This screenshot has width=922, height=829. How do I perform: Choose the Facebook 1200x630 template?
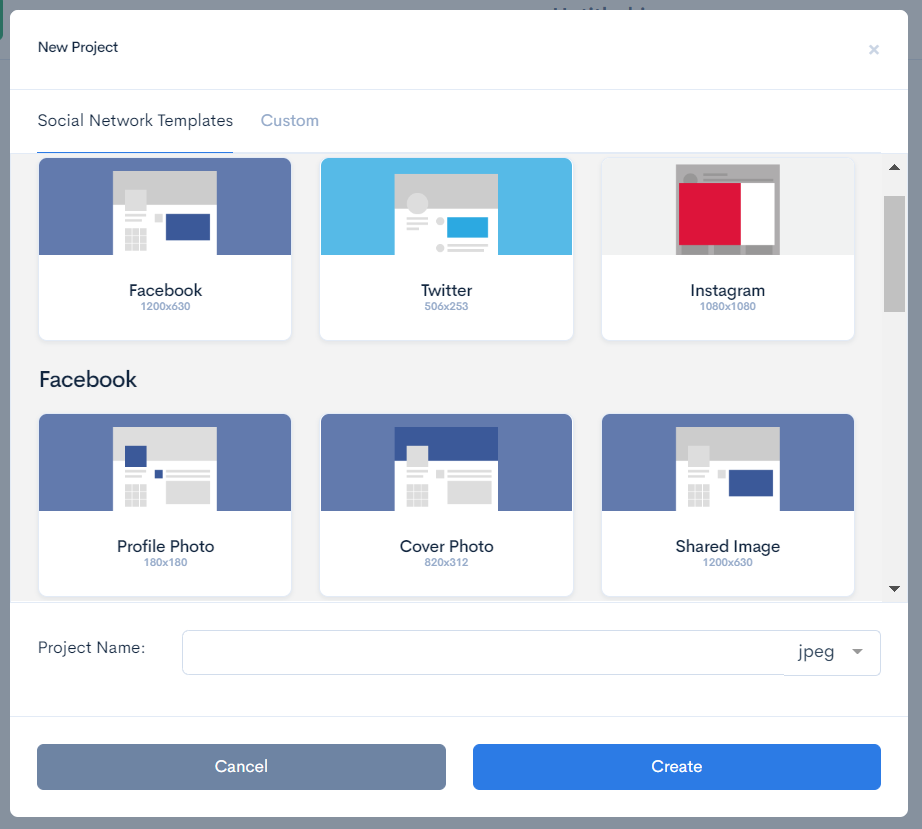tap(165, 249)
